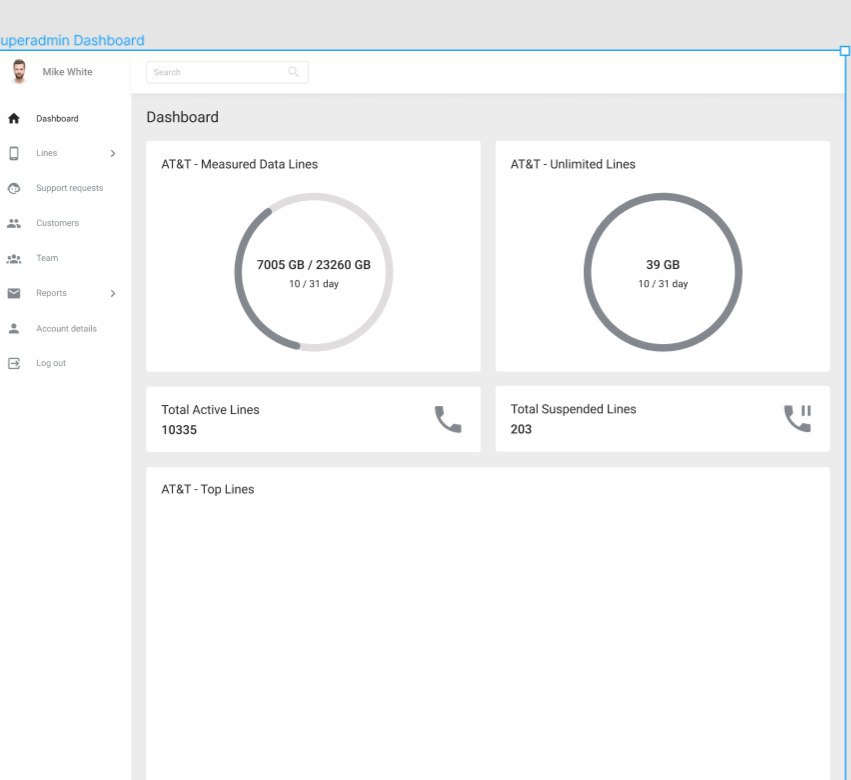Click the '7005 GB / 23260 GB' value
The width and height of the screenshot is (851, 780).
click(314, 265)
